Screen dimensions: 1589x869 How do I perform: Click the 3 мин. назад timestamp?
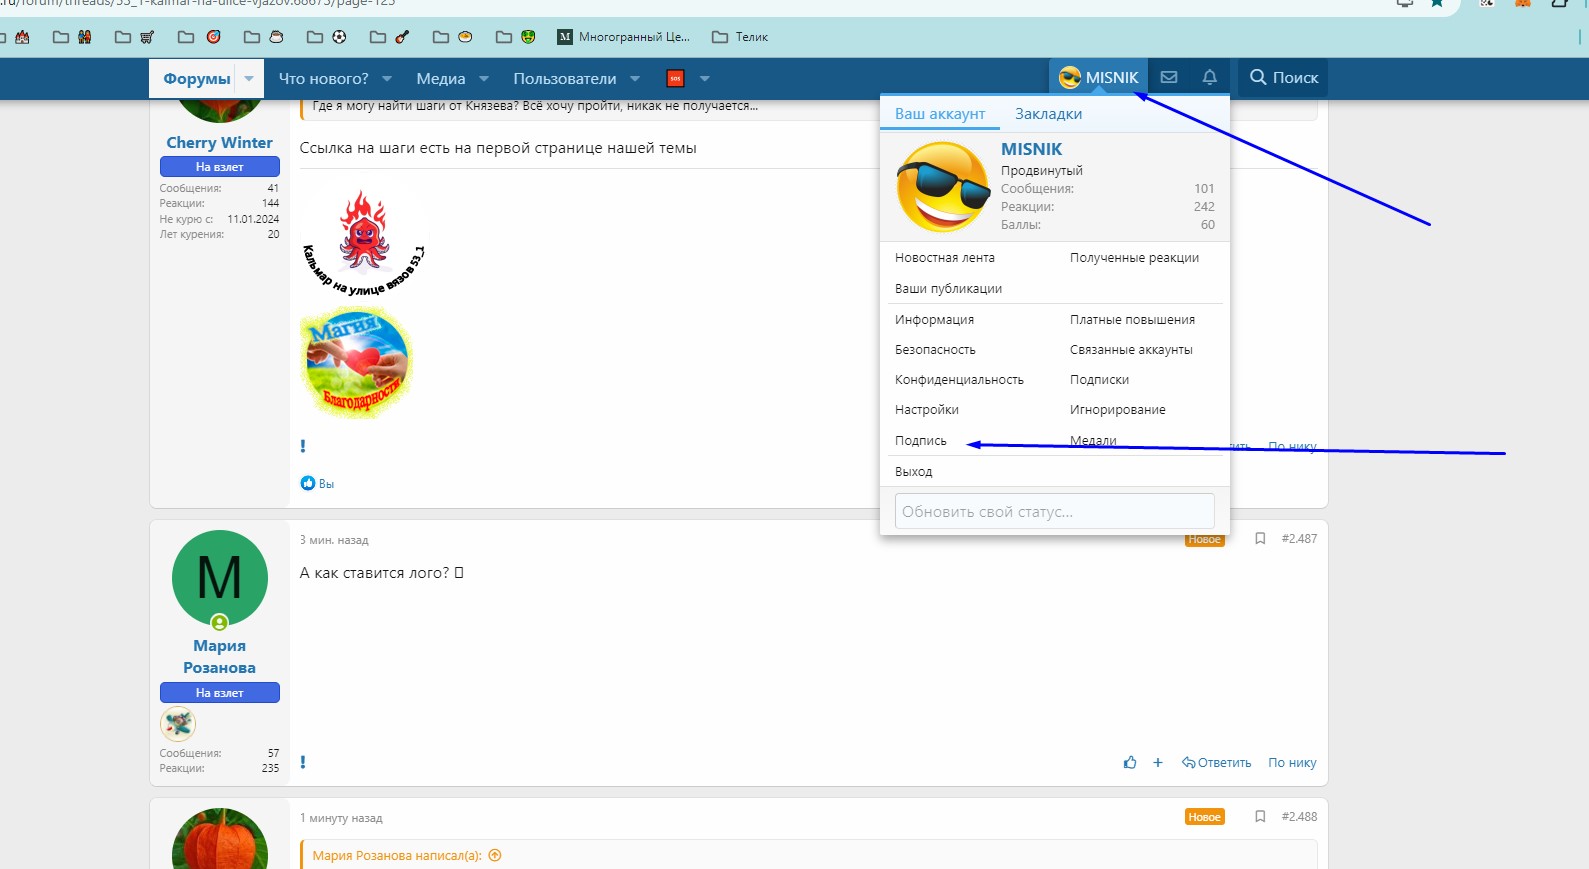click(x=334, y=540)
